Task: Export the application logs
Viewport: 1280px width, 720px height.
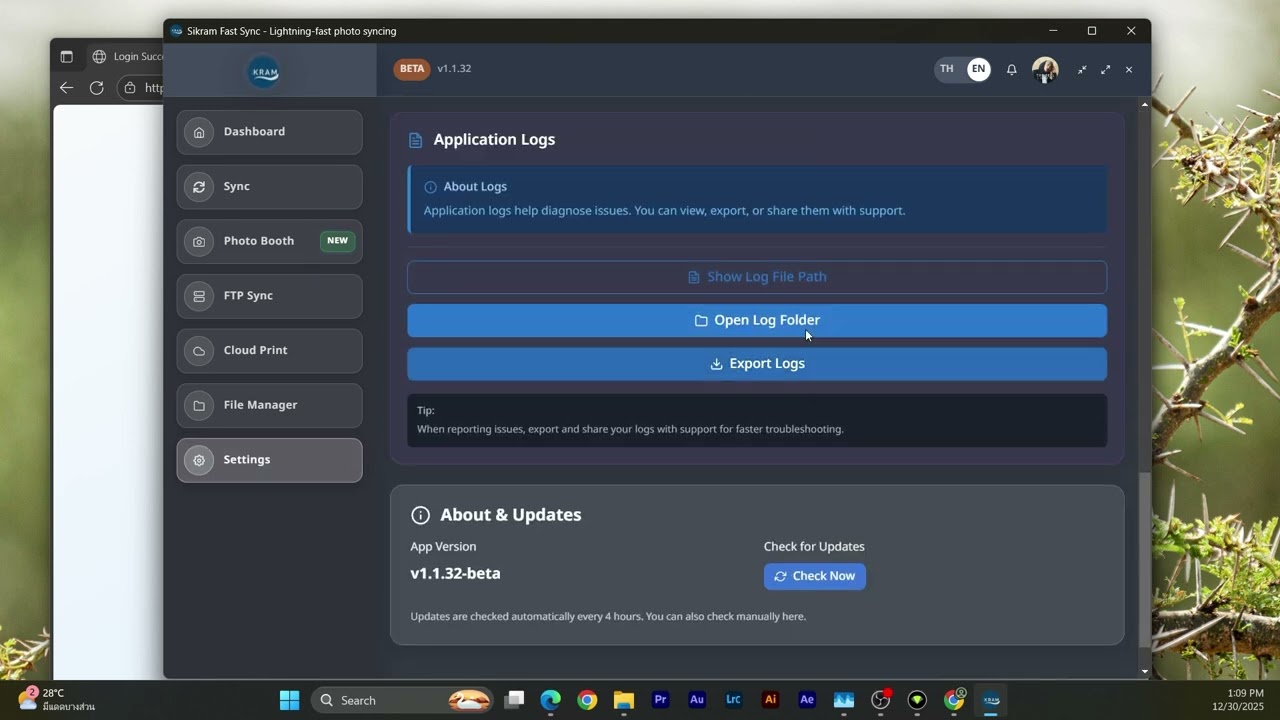Action: (757, 364)
